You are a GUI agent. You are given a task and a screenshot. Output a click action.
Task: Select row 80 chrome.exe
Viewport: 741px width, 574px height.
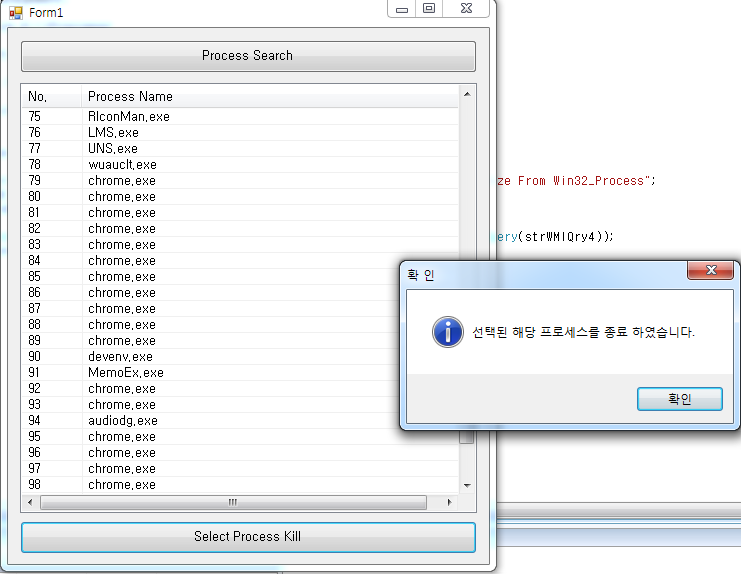(x=240, y=197)
